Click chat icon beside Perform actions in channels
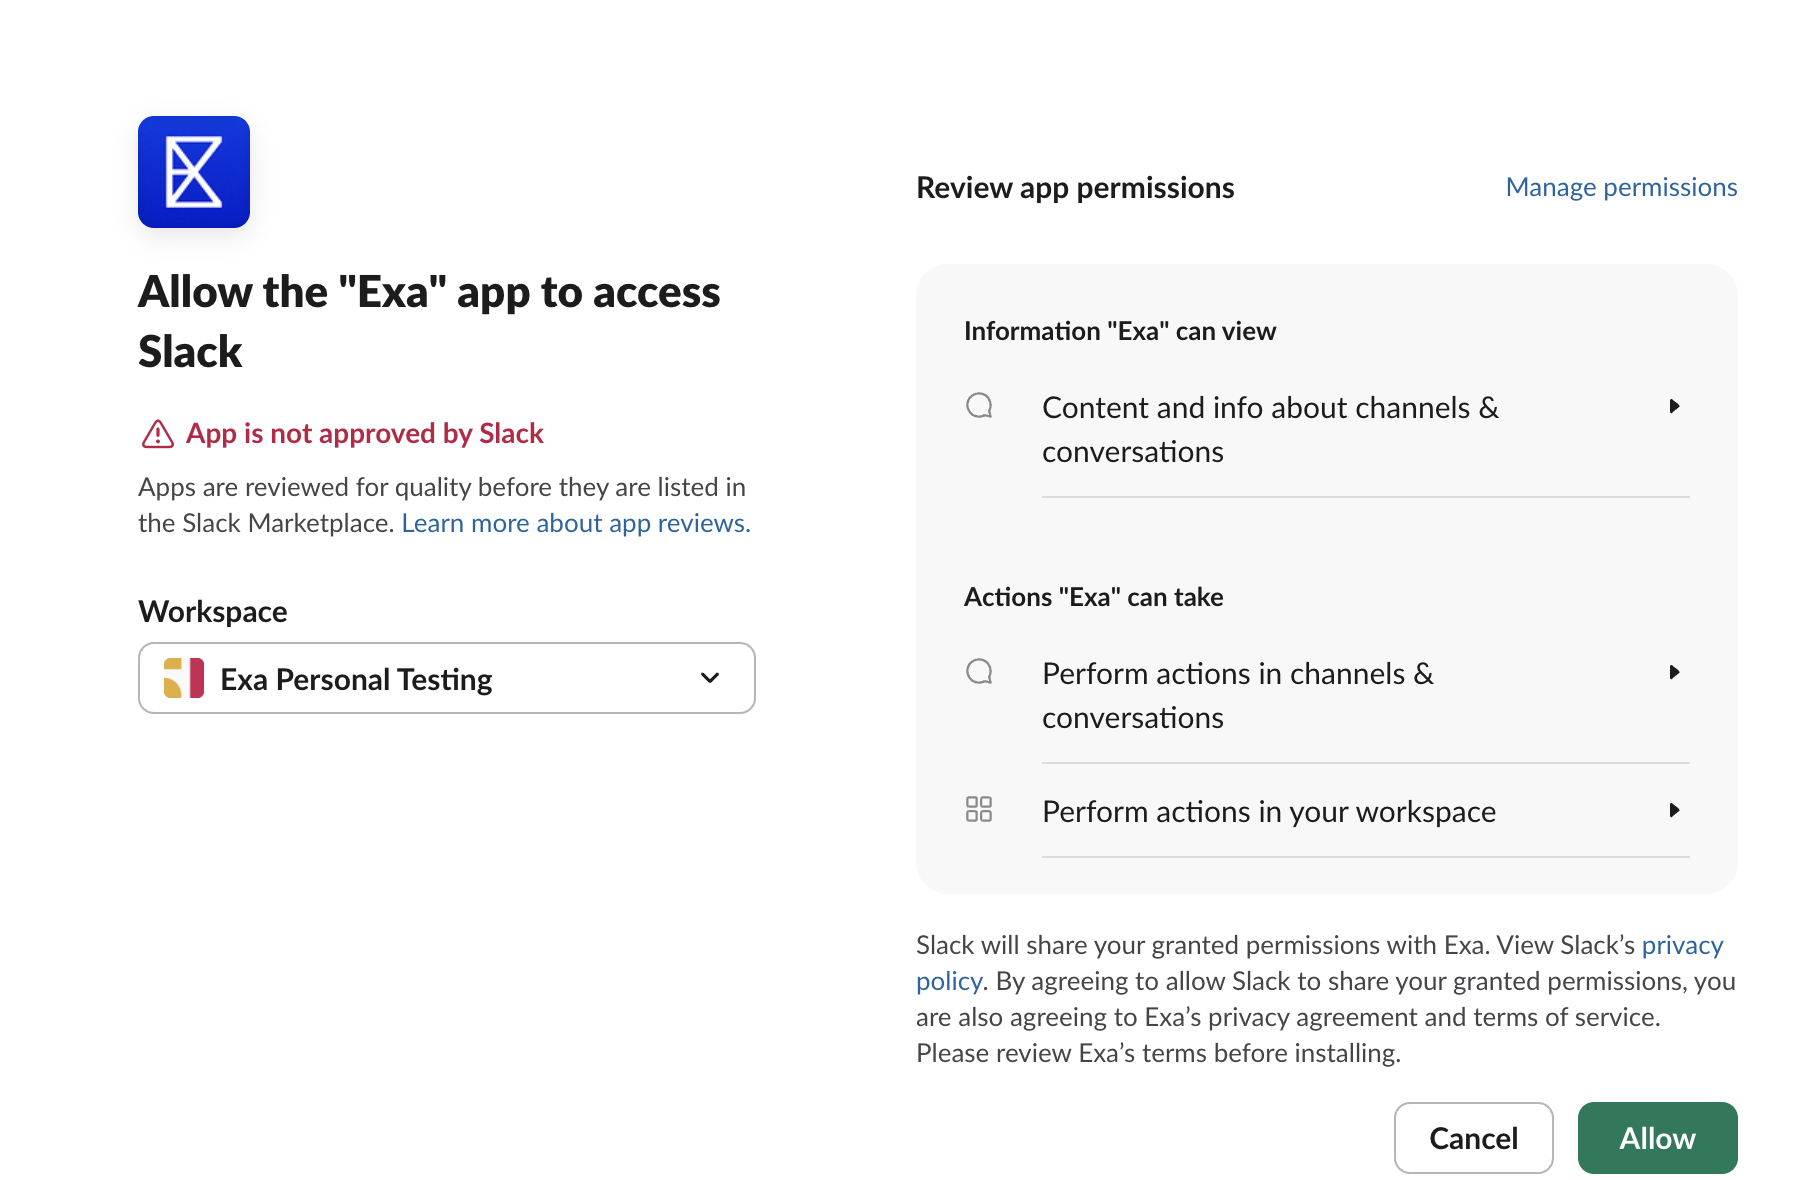Viewport: 1820px width, 1180px height. pyautogui.click(x=979, y=672)
